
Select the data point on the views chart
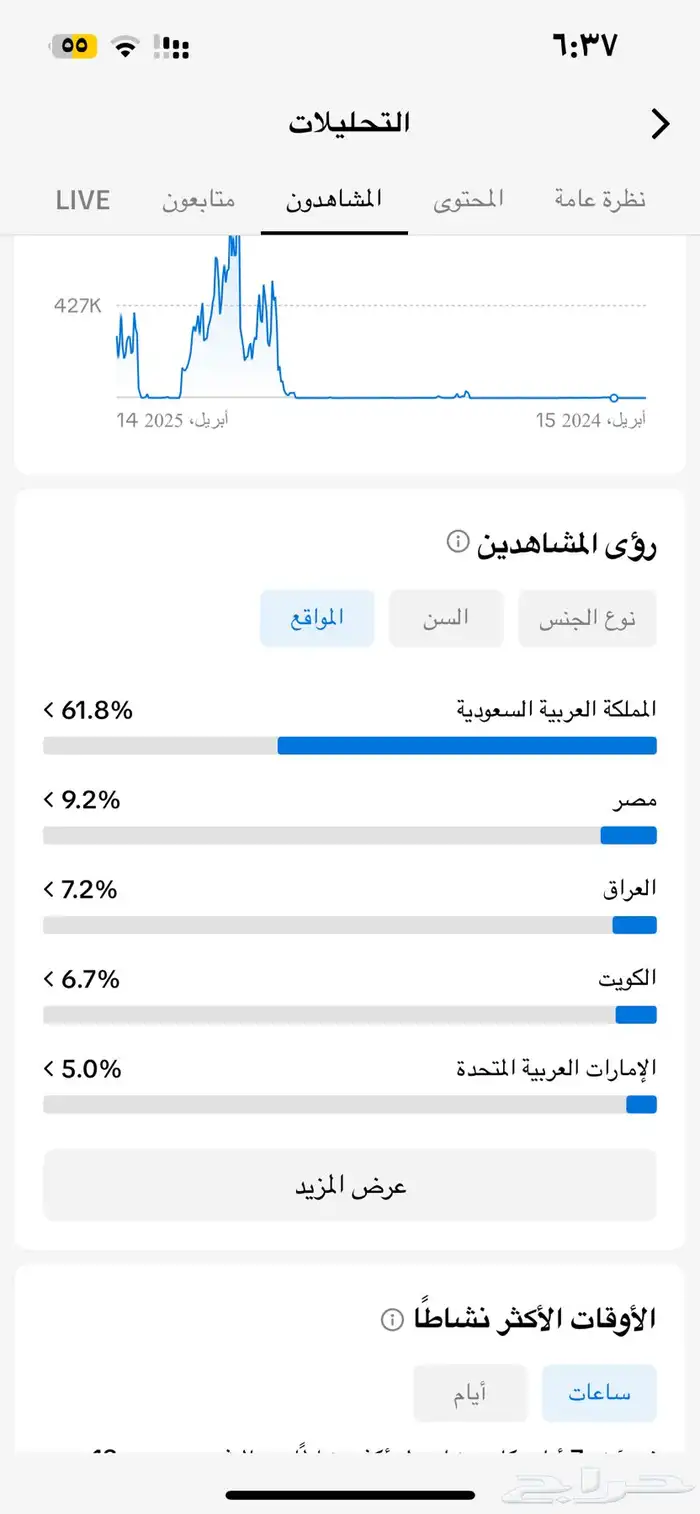tap(613, 397)
